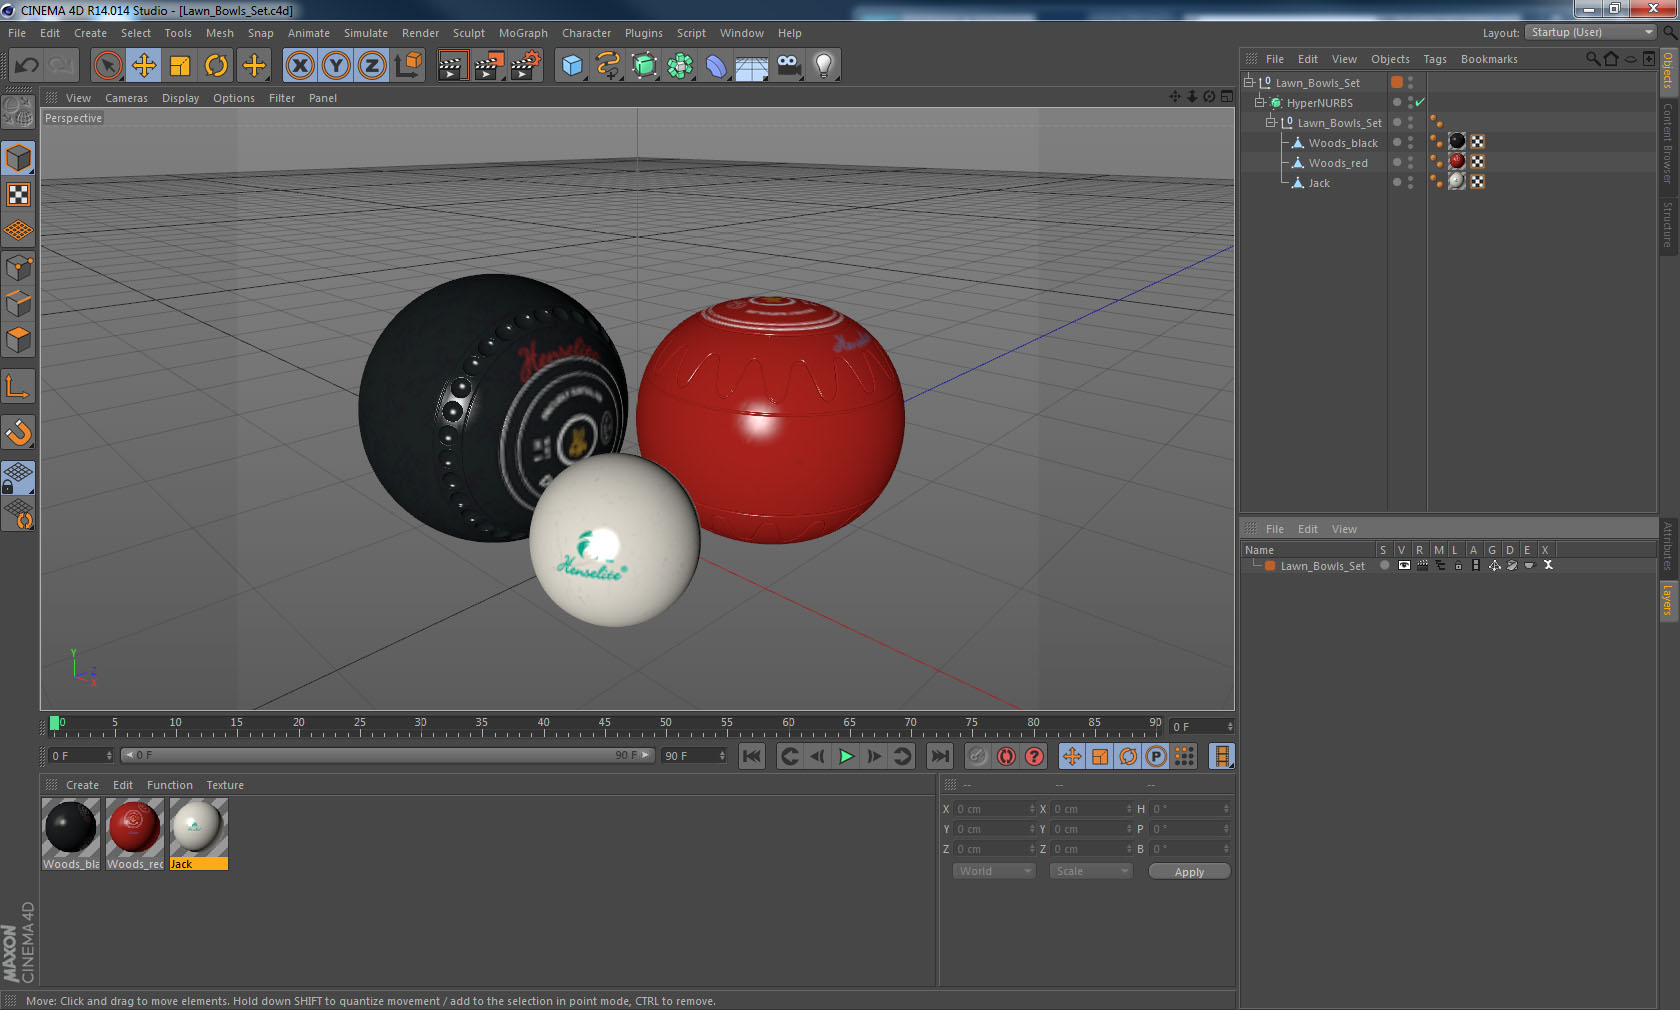Open viewport Cameras menu

126,98
